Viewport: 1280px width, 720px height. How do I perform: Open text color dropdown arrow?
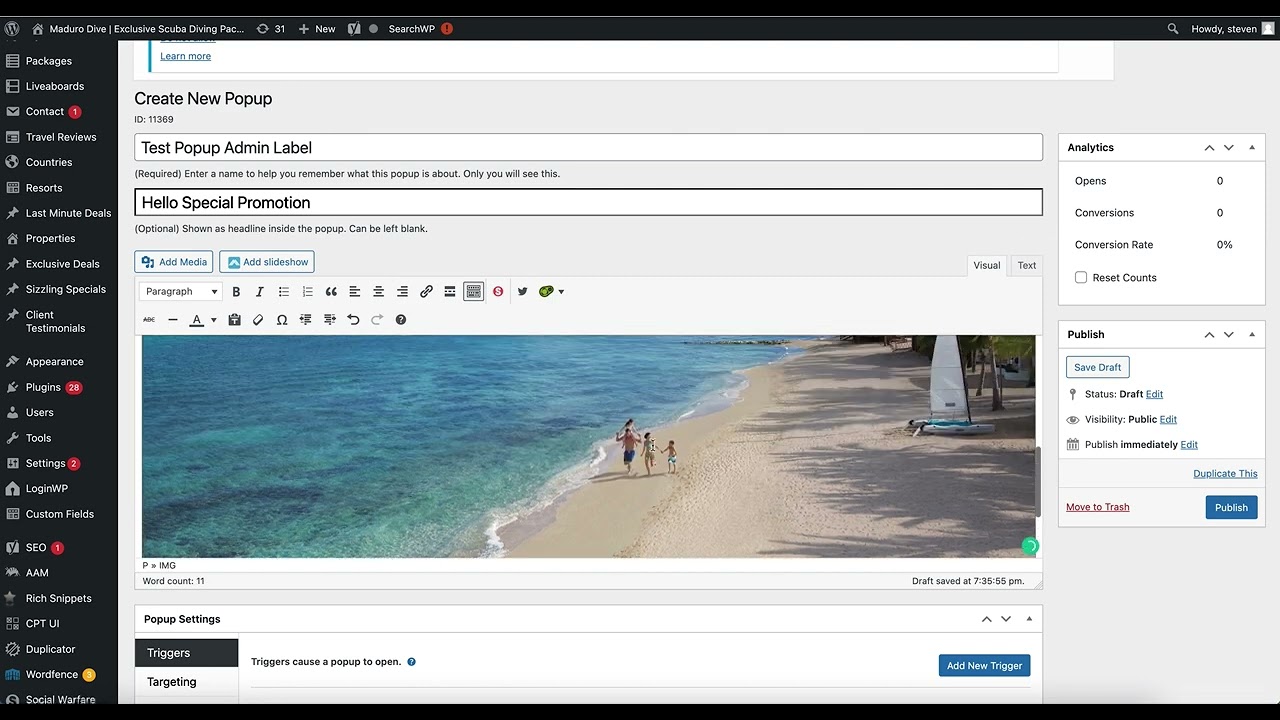click(213, 320)
